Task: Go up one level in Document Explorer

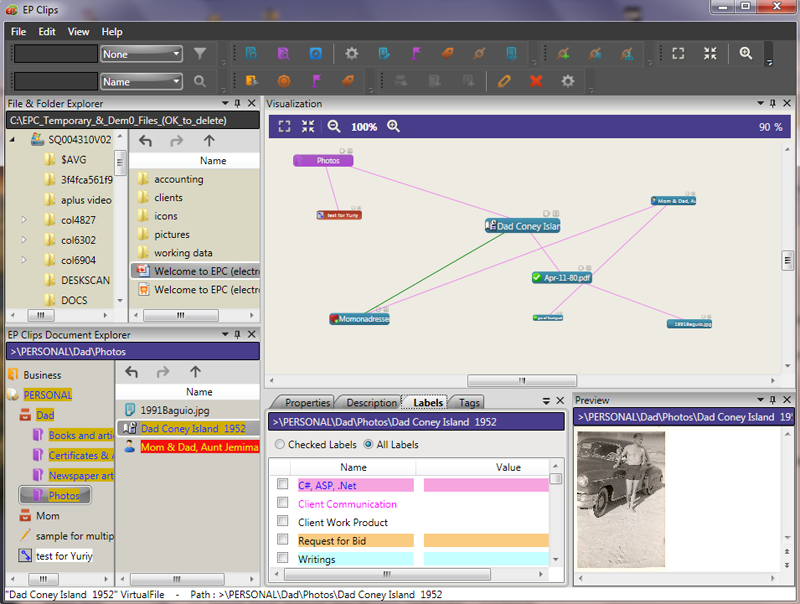Action: click(x=195, y=372)
